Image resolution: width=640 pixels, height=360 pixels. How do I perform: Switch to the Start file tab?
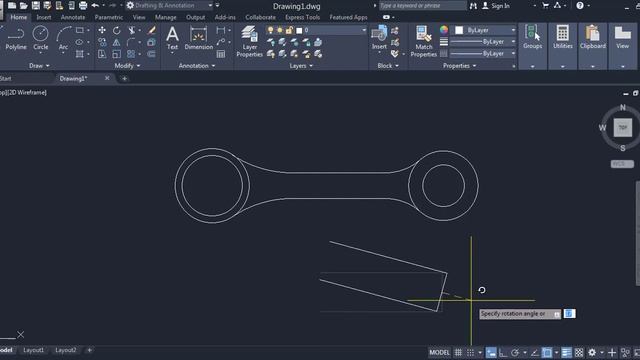point(6,78)
